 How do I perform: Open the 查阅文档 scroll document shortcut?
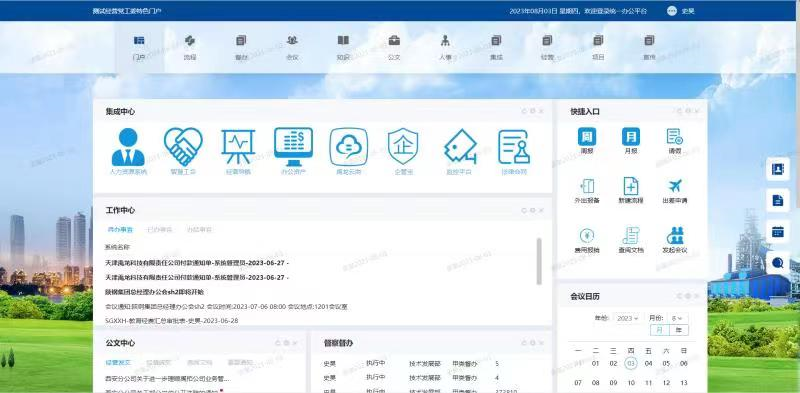coord(631,236)
